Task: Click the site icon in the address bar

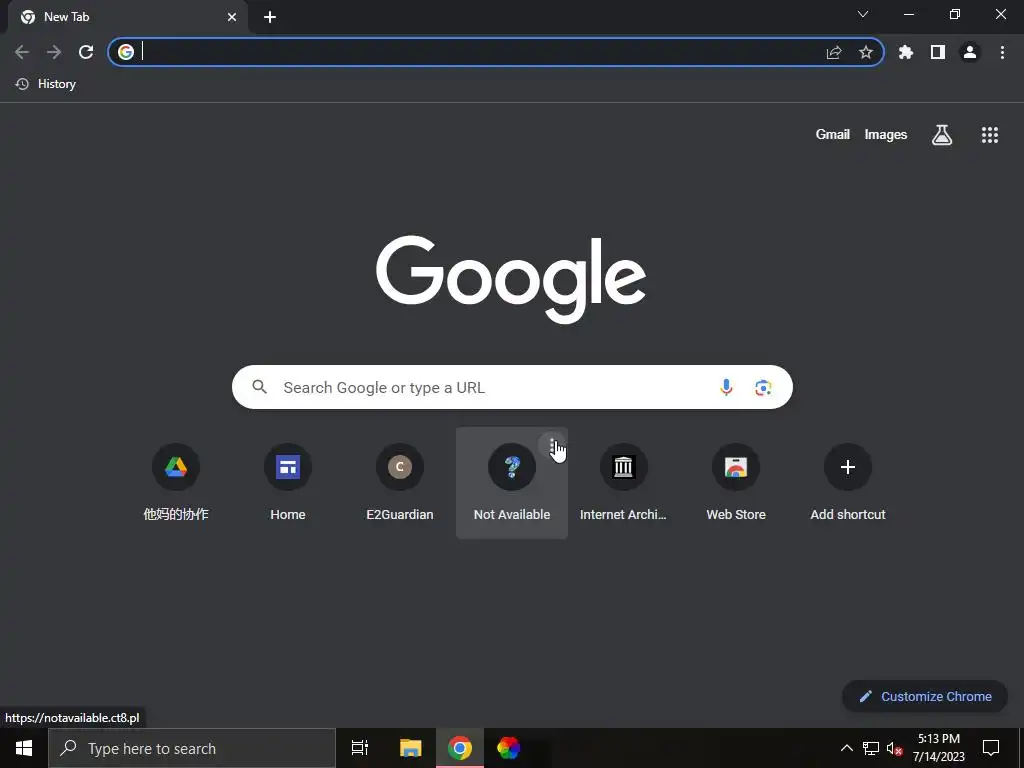Action: 126,52
